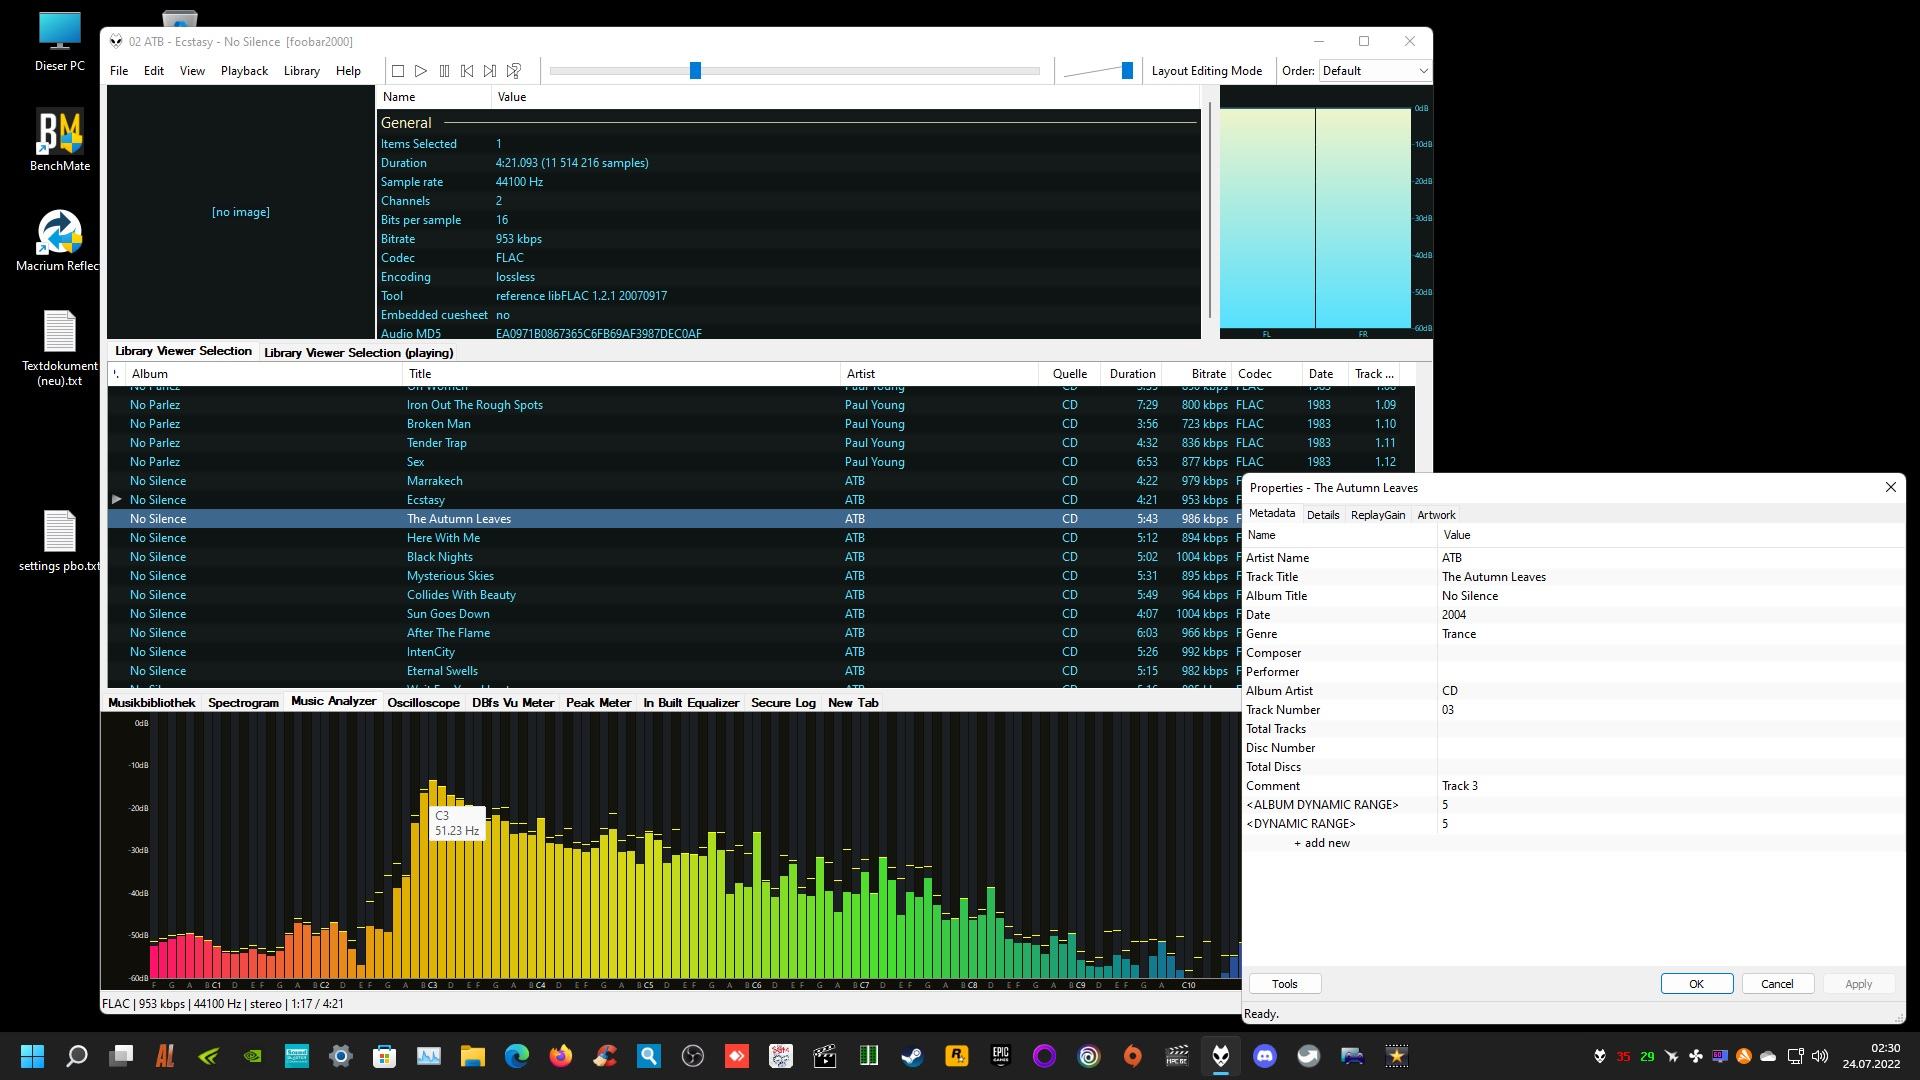
Task: Switch to the Peak Meter tab
Action: [x=598, y=703]
